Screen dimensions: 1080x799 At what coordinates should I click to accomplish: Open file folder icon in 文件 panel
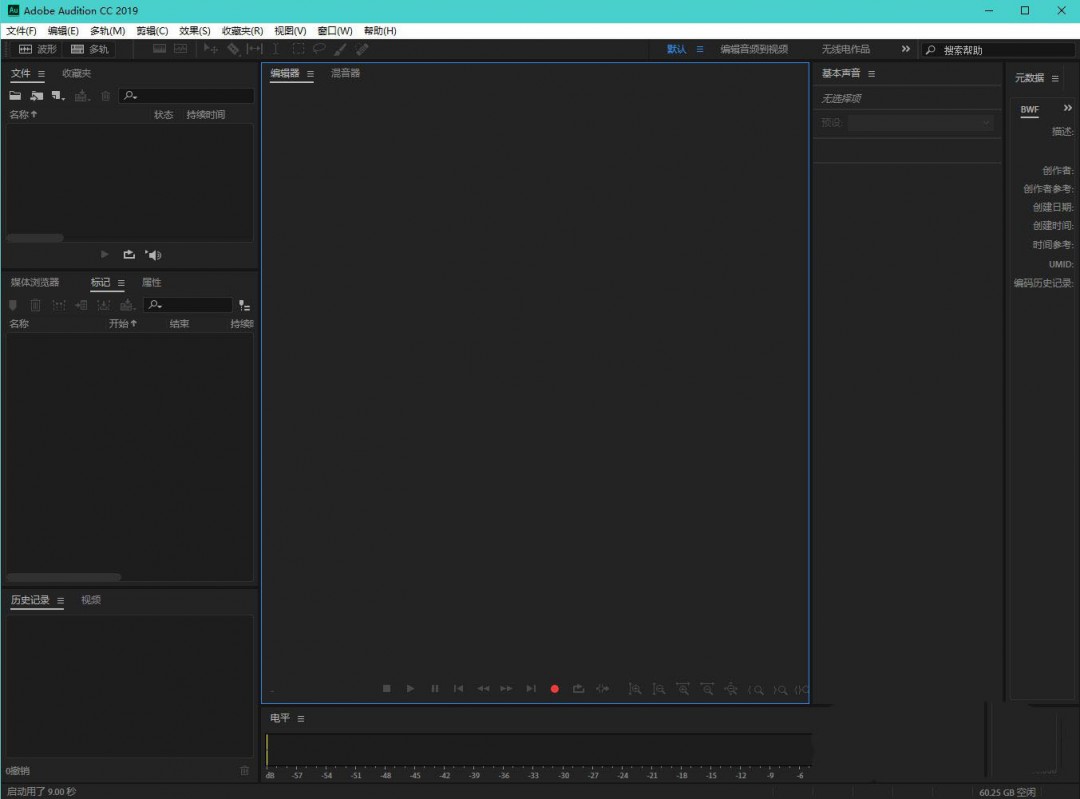15,96
